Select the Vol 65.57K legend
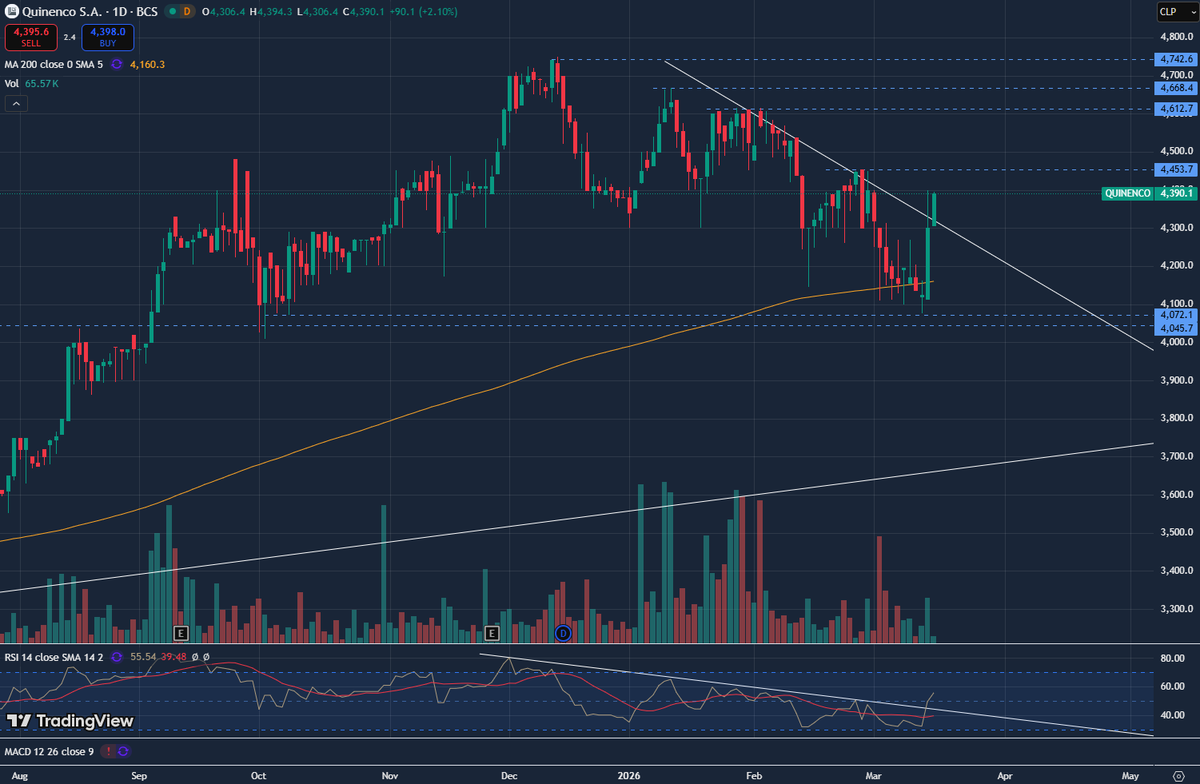The image size is (1200, 784). point(31,83)
